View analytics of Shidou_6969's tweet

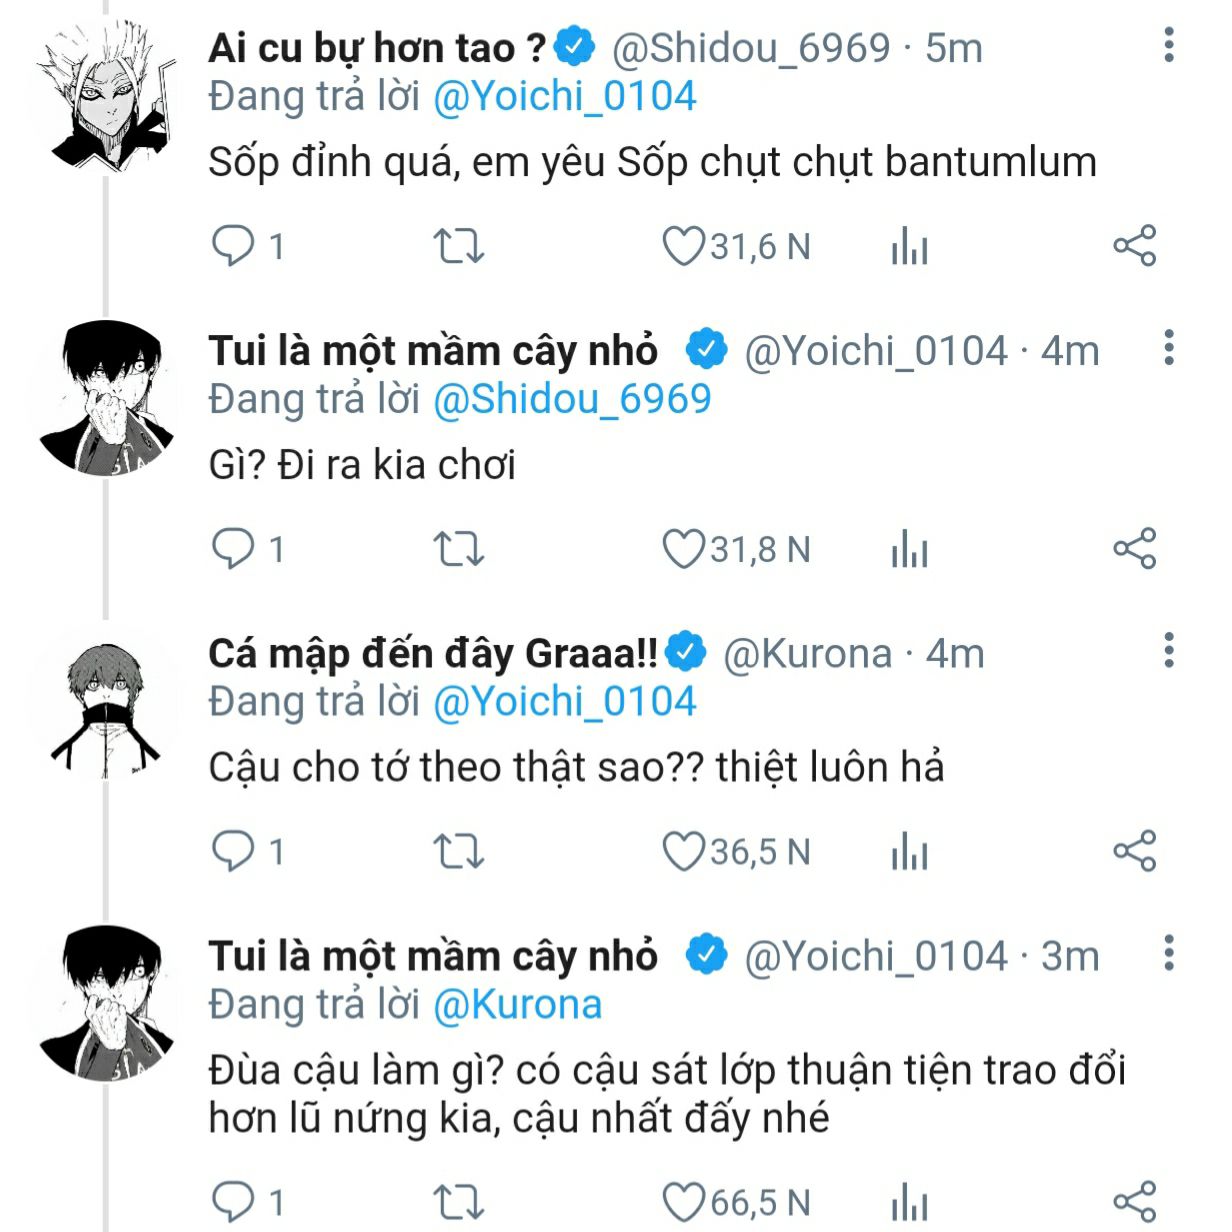[909, 246]
